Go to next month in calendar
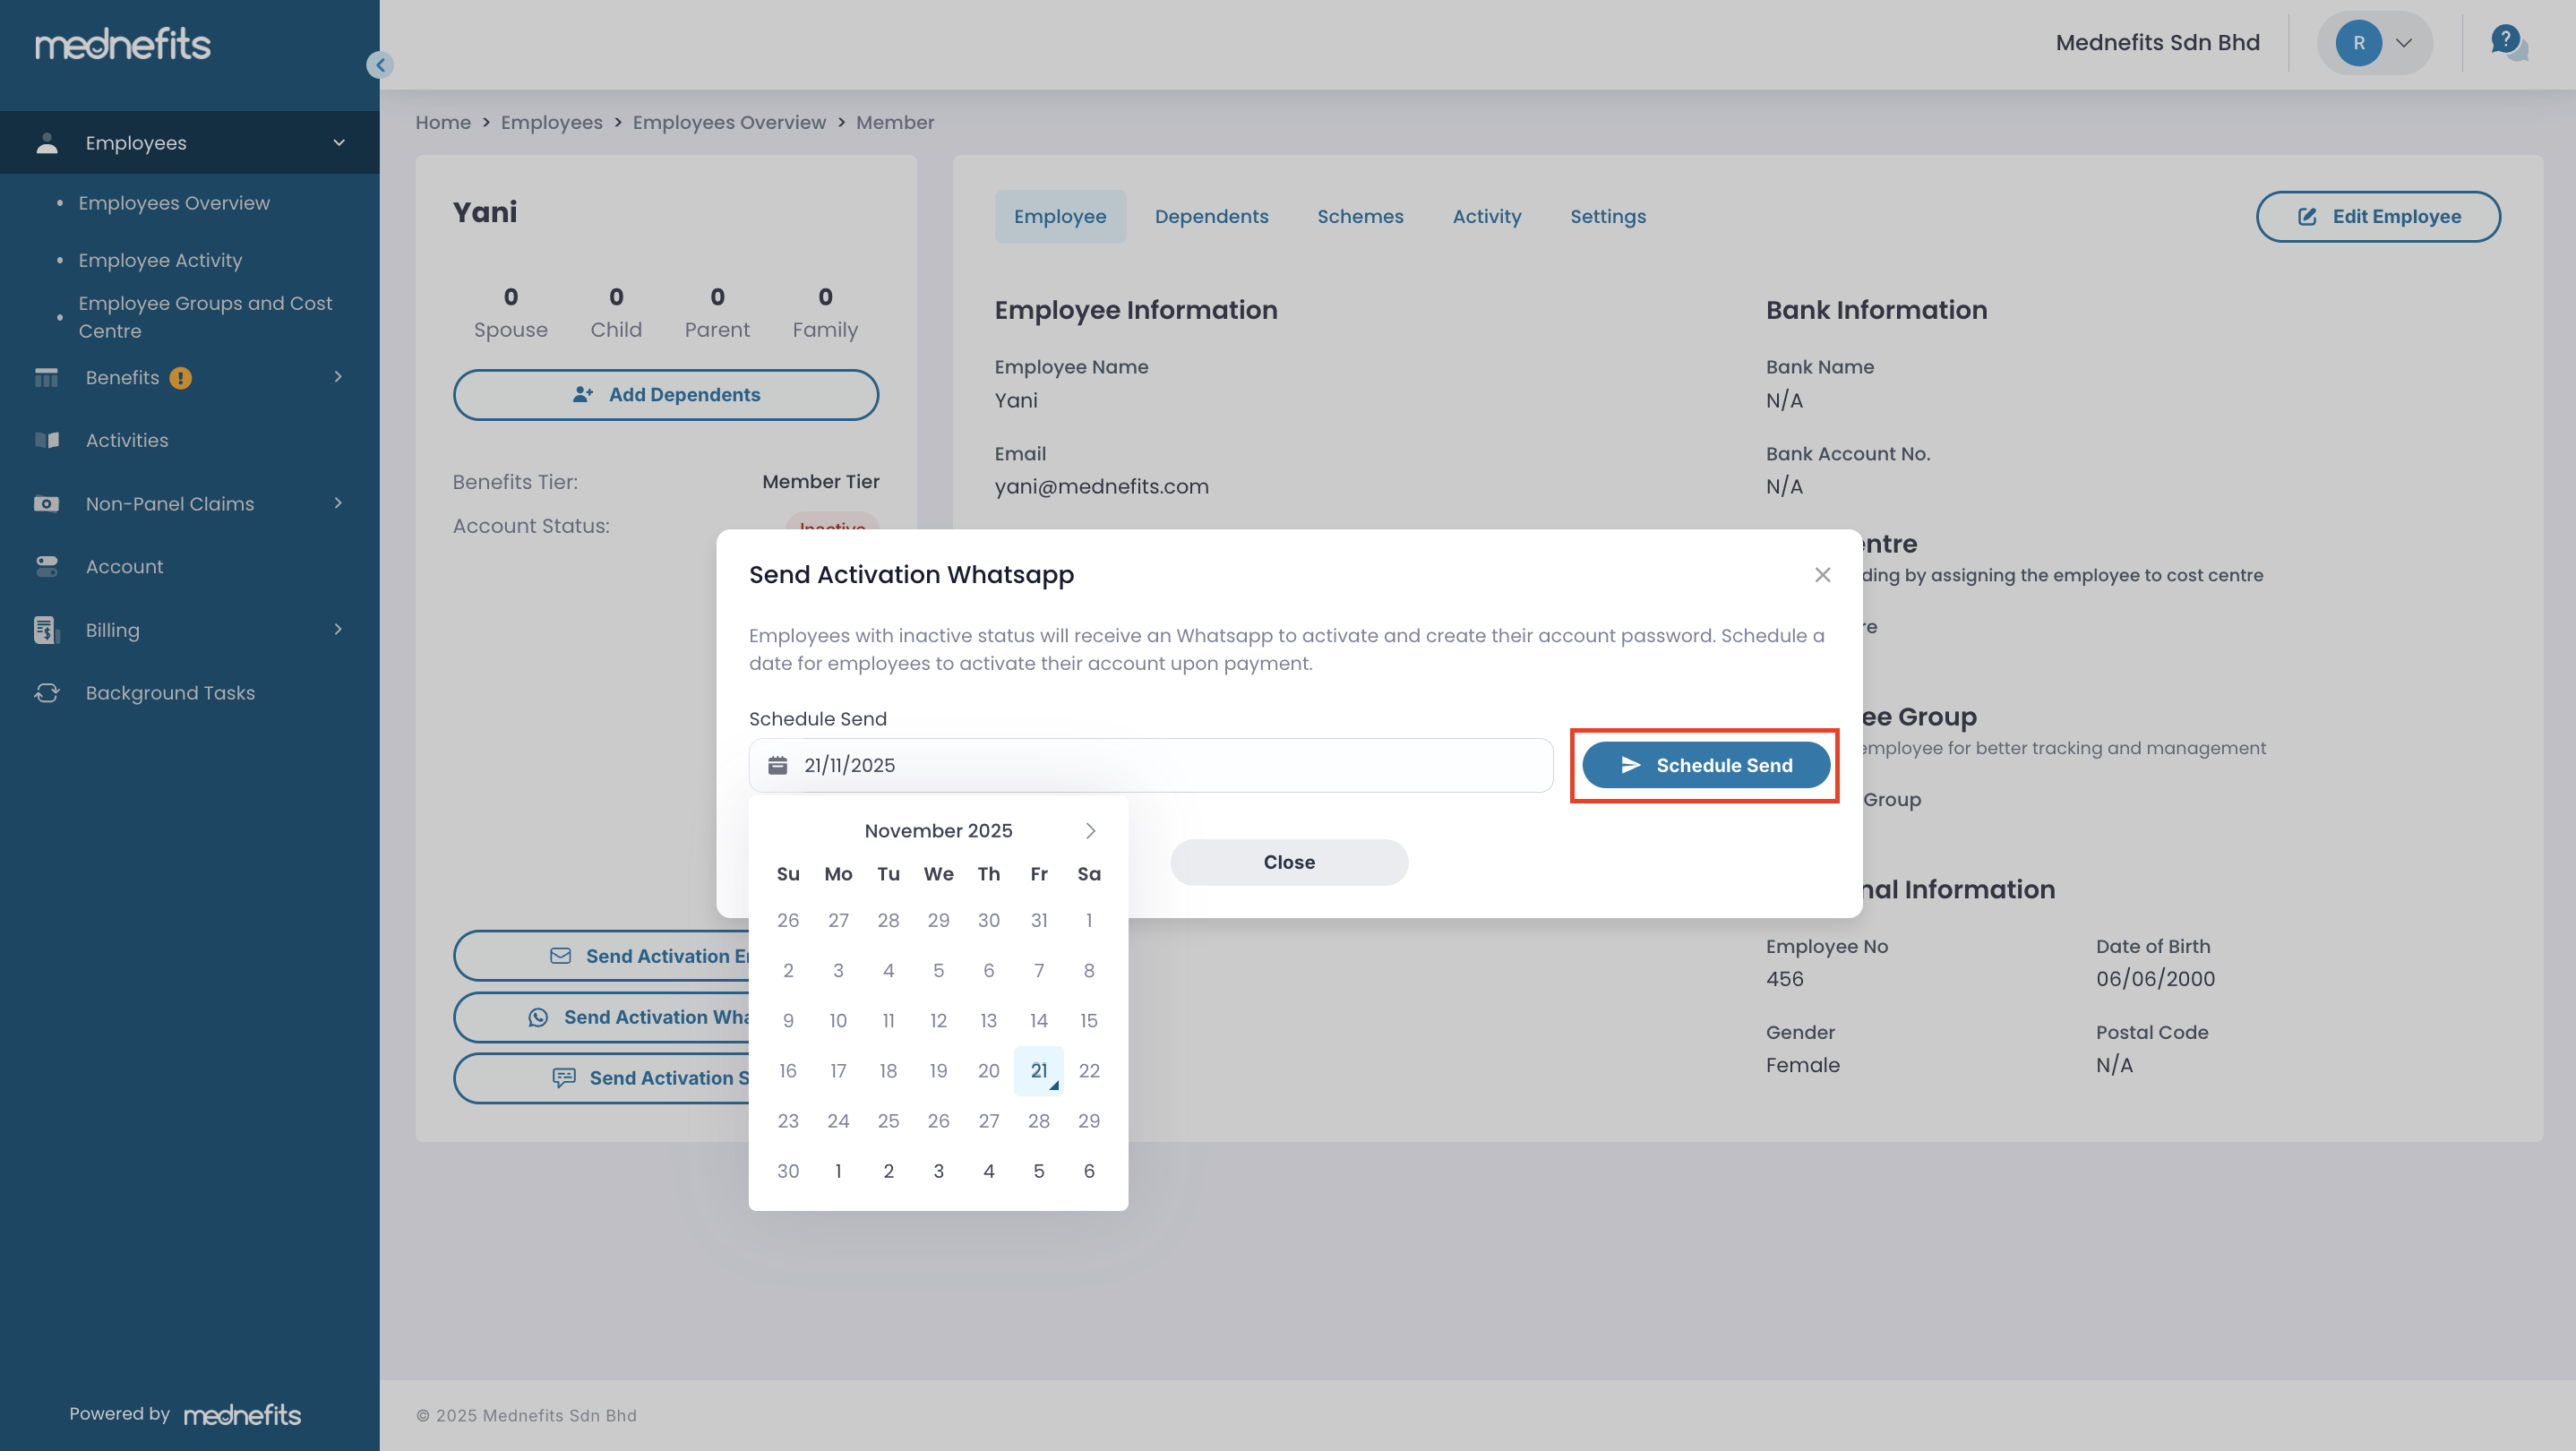 point(1090,831)
